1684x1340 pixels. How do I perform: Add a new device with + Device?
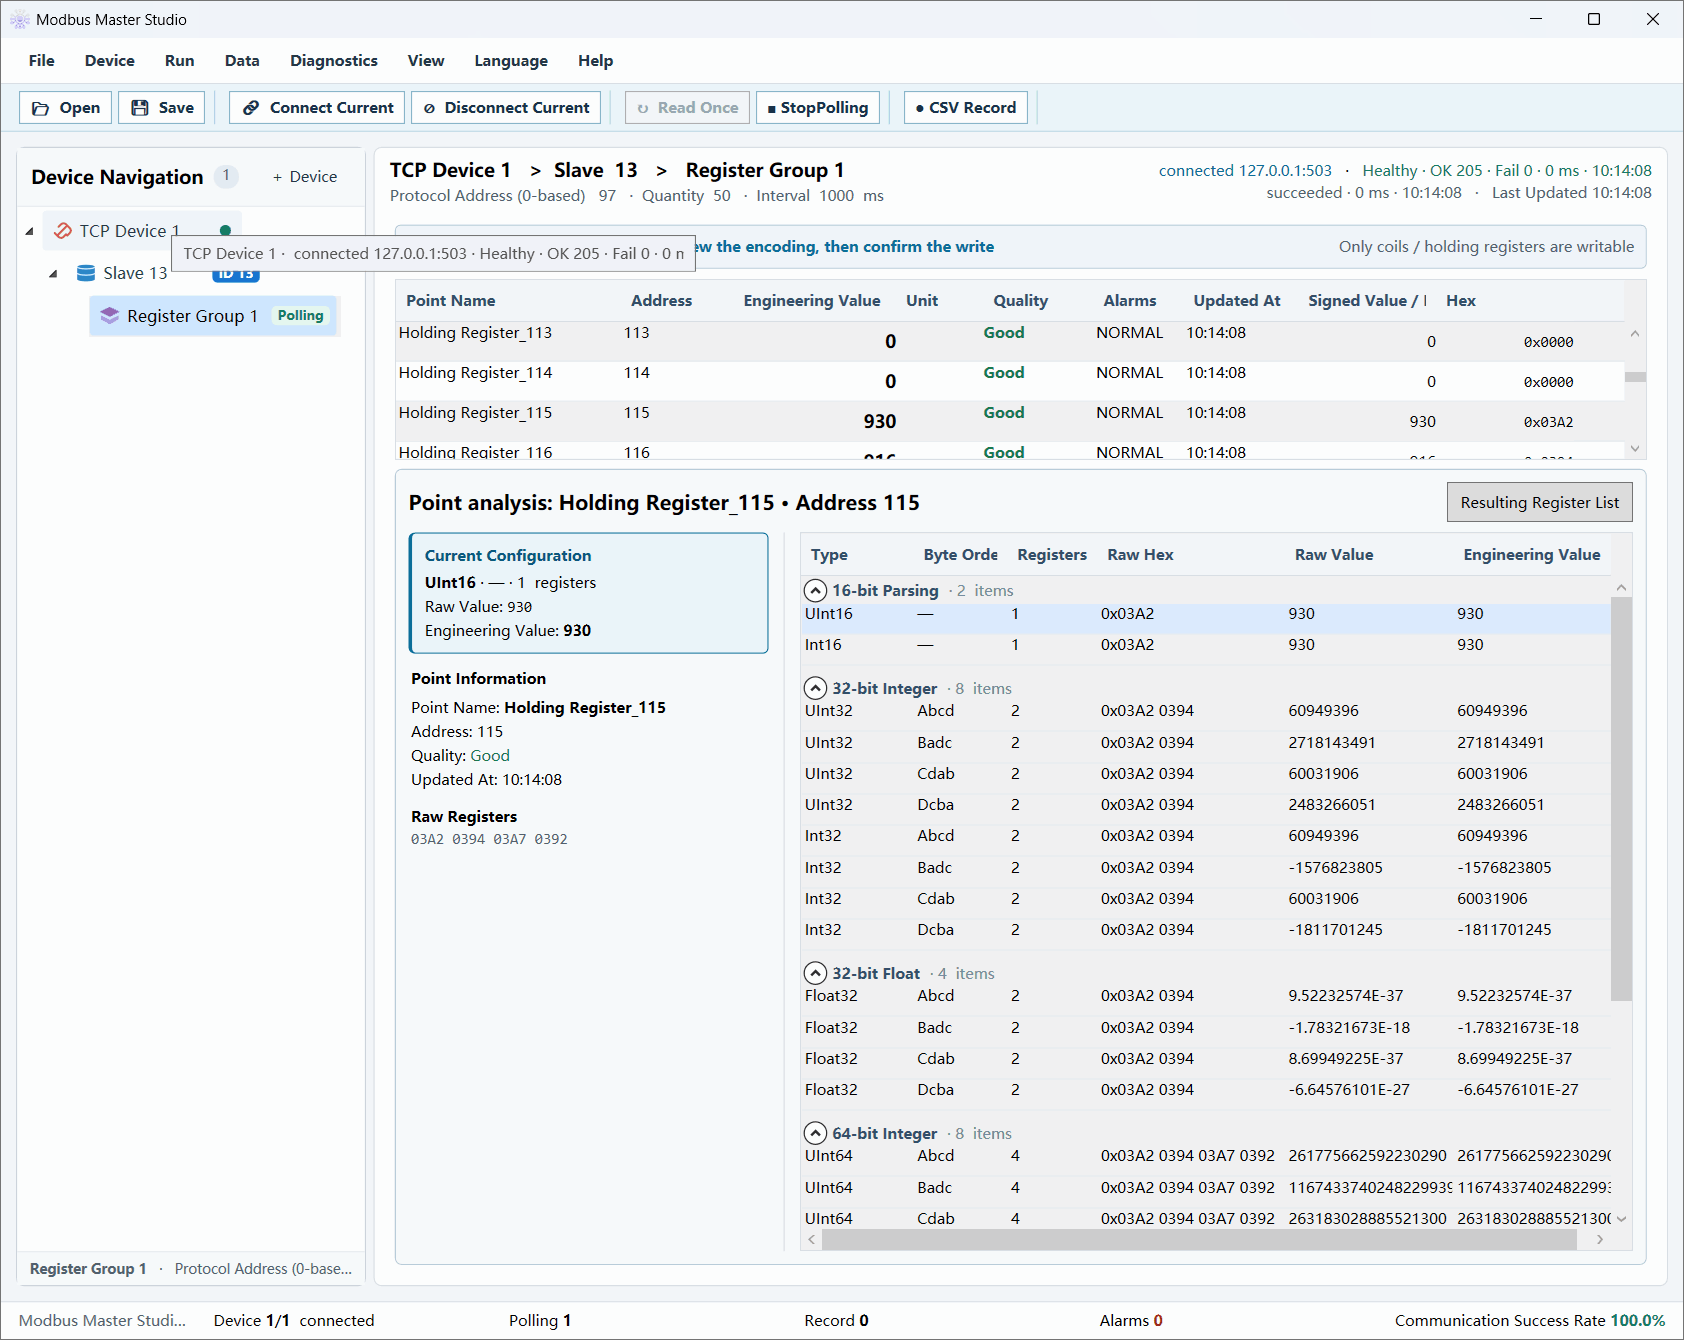click(305, 177)
